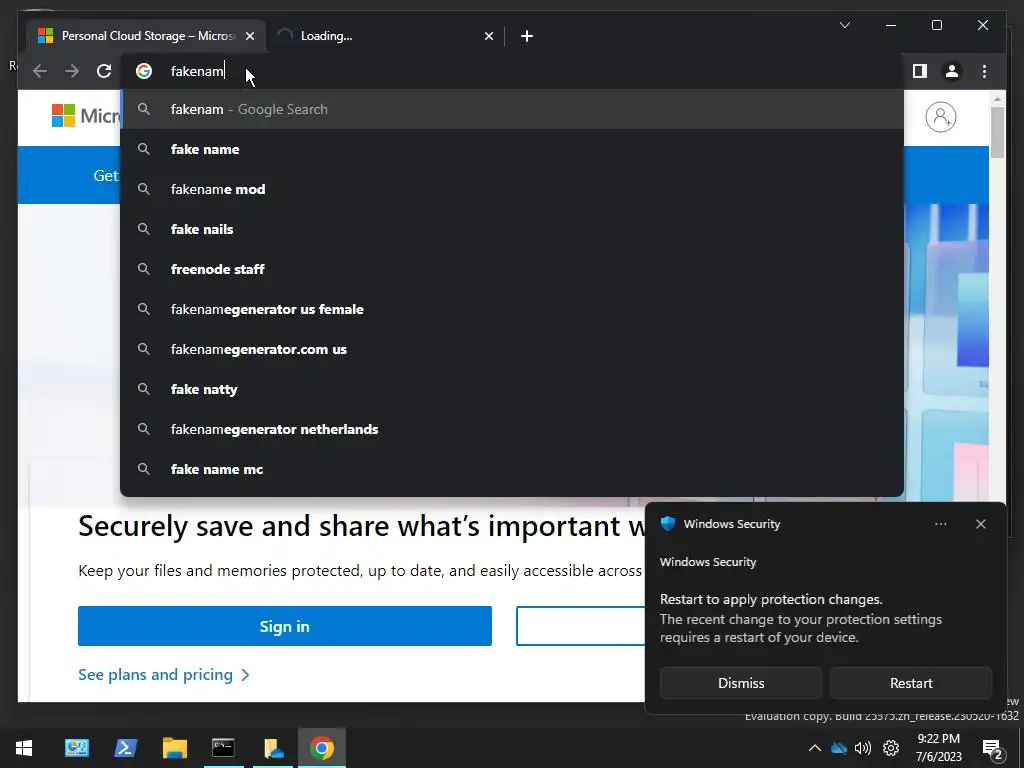Open File Explorer from the taskbar
Screen dimensions: 1024x768
(174, 748)
